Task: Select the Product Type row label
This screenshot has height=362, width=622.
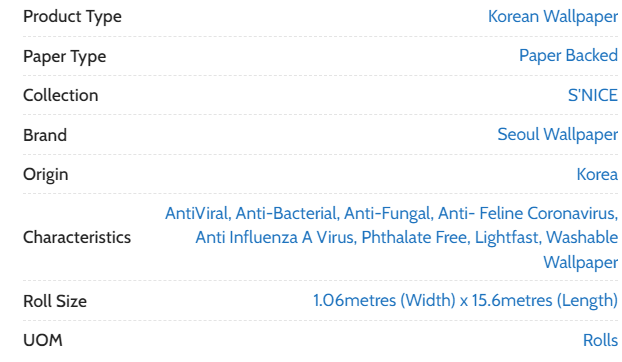Action: [72, 17]
